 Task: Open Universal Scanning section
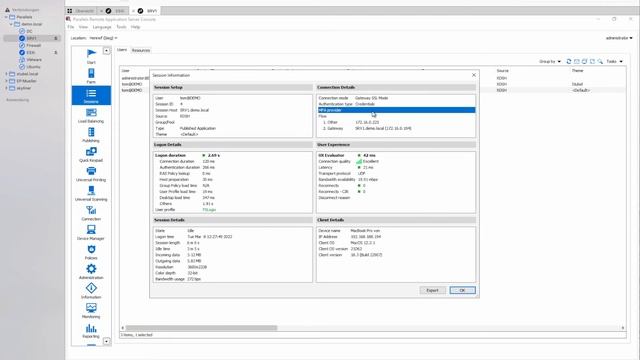91,193
